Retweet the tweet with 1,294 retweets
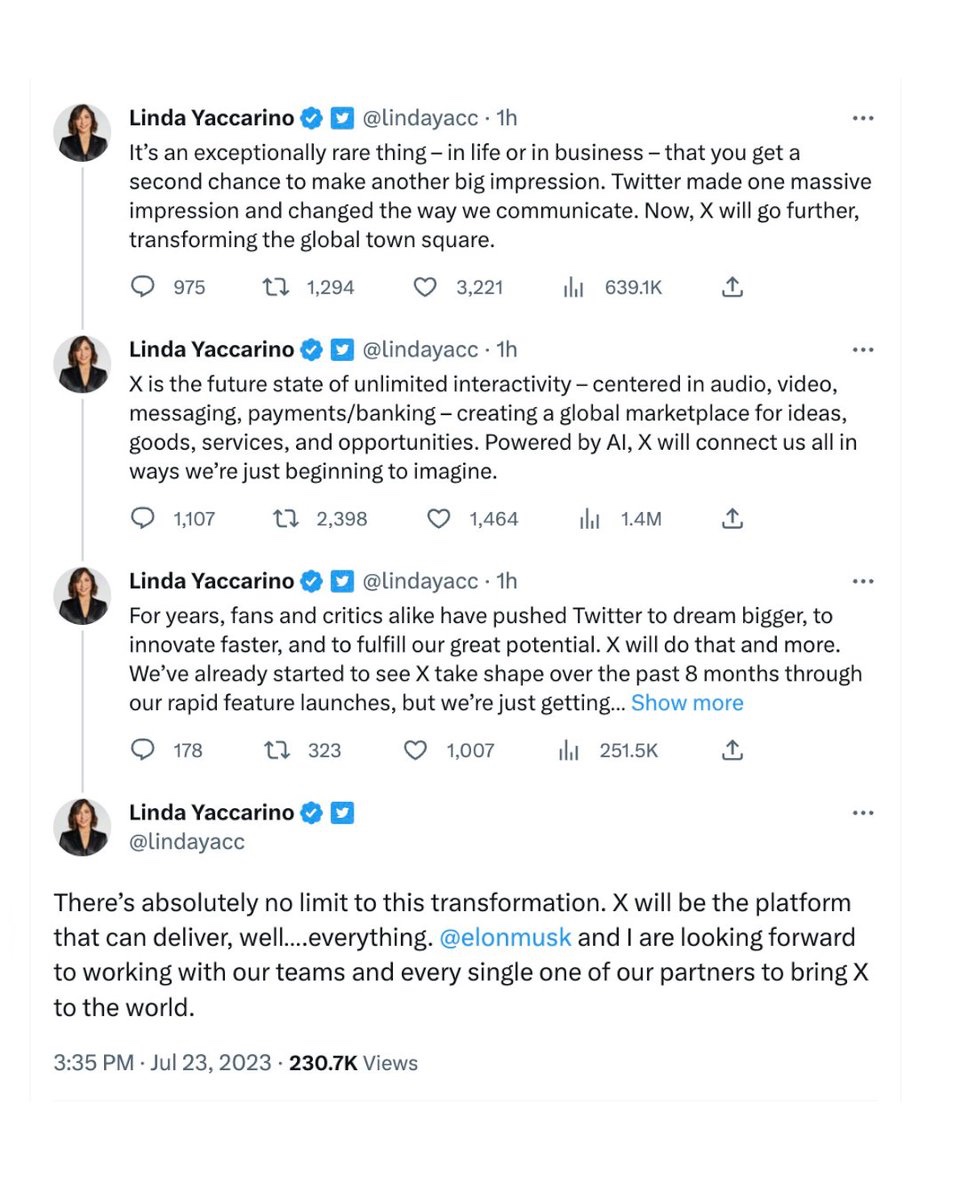The image size is (960, 1200). pyautogui.click(x=273, y=288)
